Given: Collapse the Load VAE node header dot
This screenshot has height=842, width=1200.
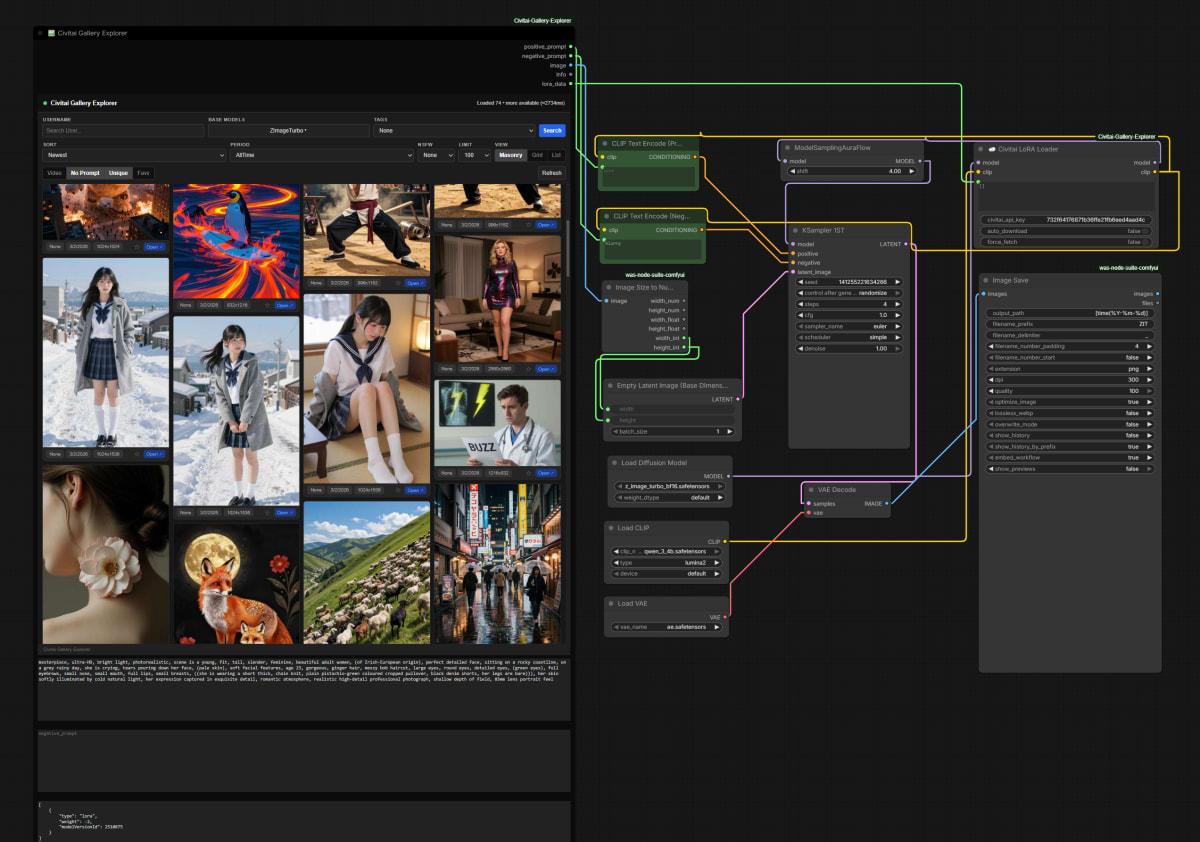Looking at the screenshot, I should click(x=611, y=603).
